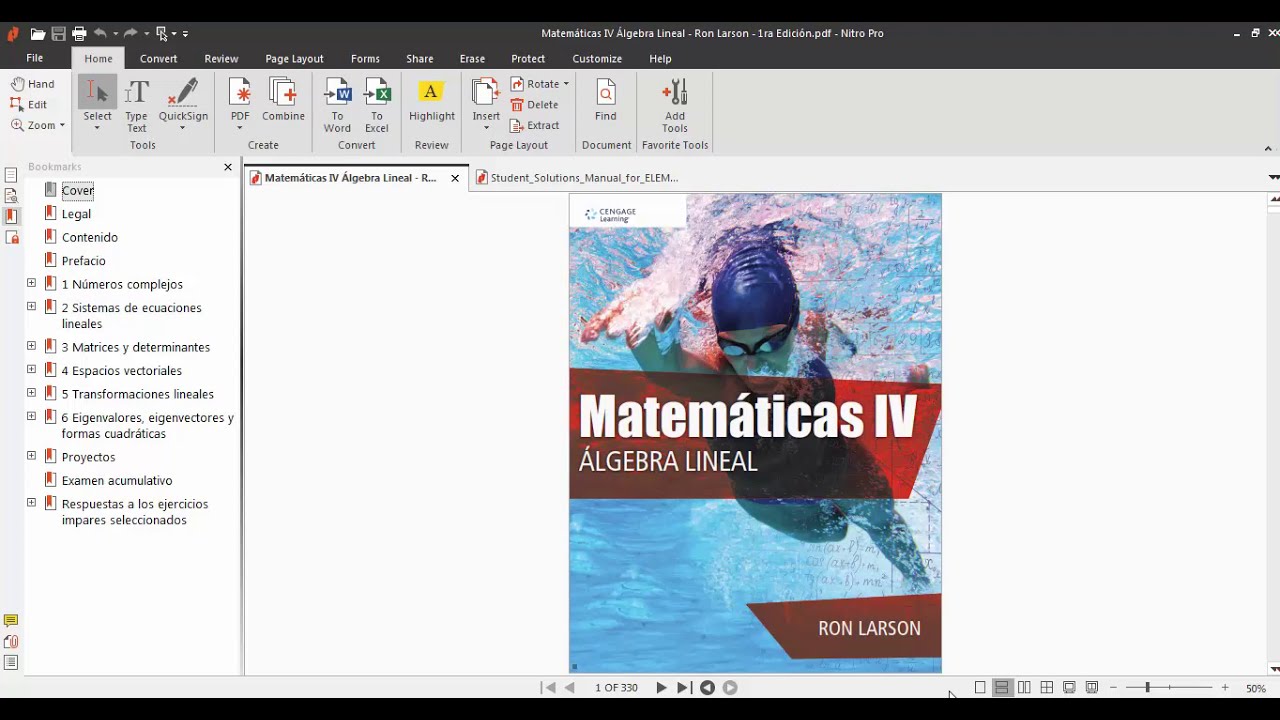
Task: Activate the Select tool
Action: (x=97, y=104)
